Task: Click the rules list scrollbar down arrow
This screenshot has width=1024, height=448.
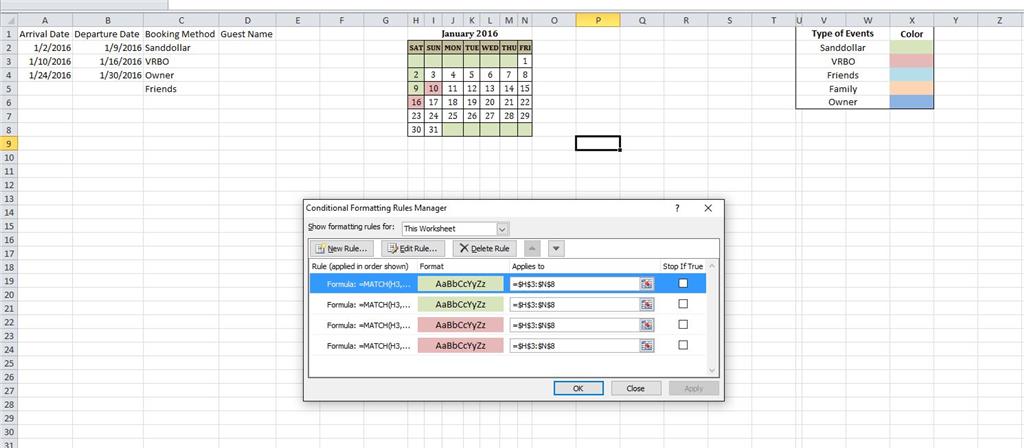Action: [x=712, y=371]
